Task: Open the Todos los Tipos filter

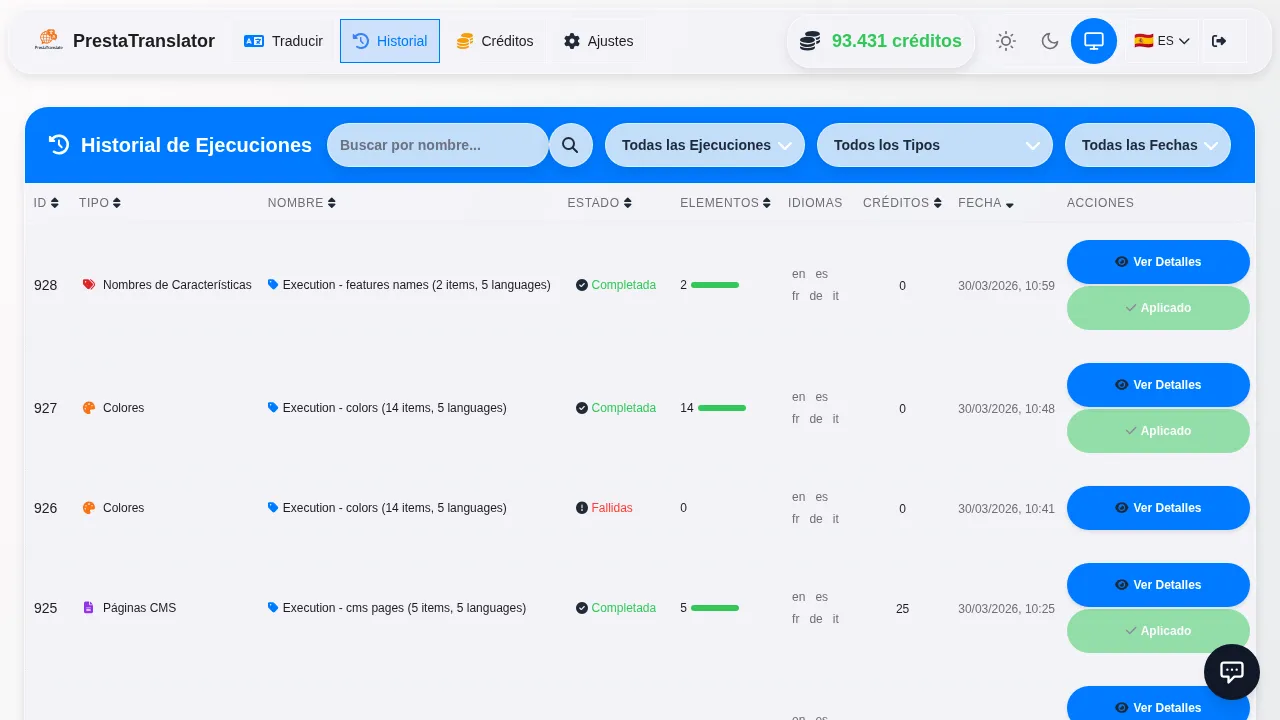Action: coord(934,145)
